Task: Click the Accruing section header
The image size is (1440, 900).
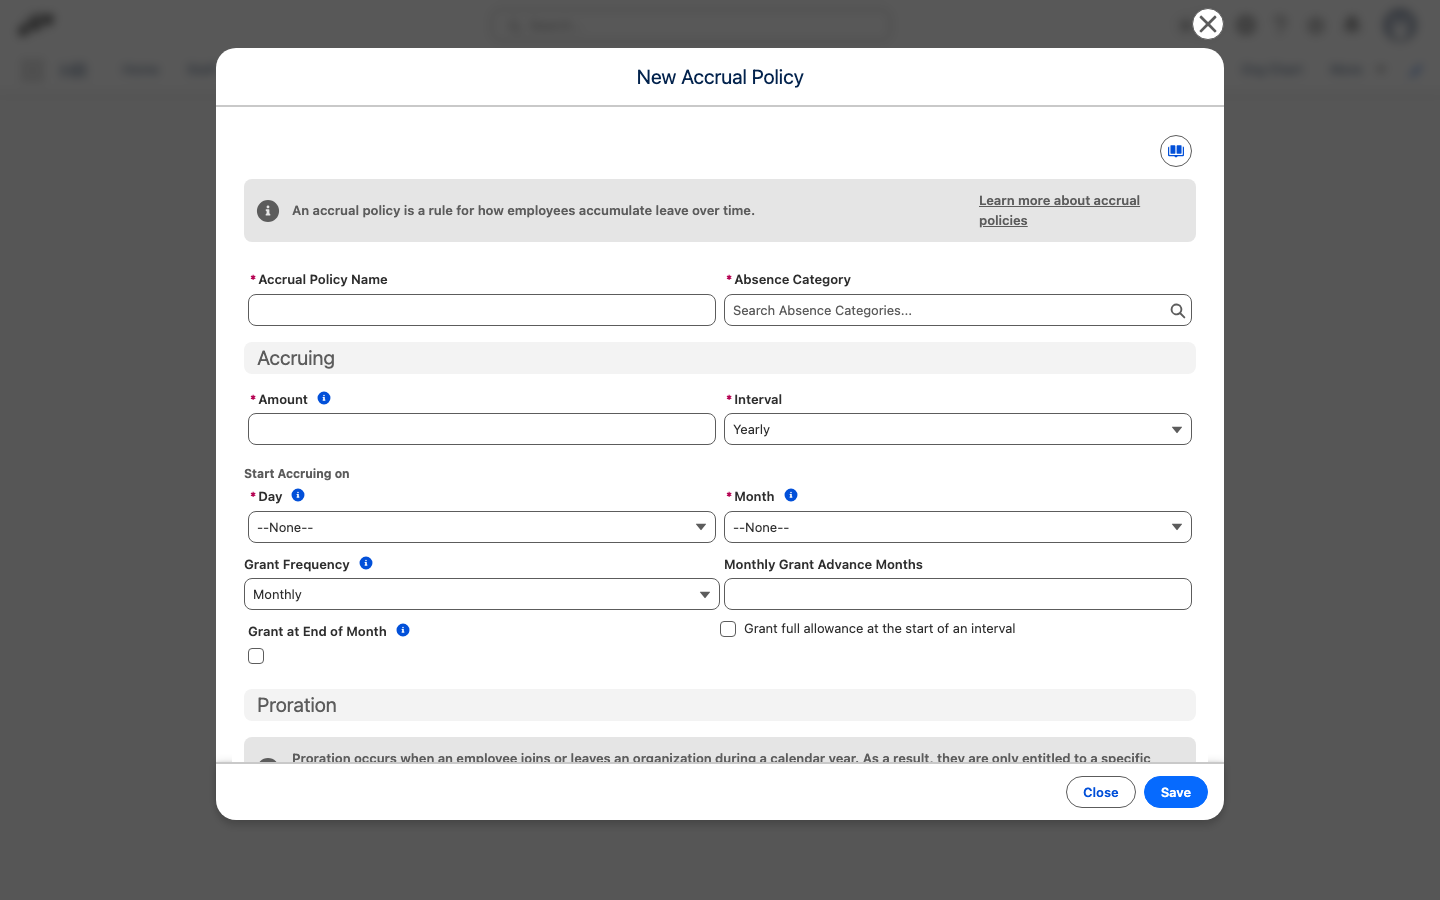Action: click(x=720, y=358)
